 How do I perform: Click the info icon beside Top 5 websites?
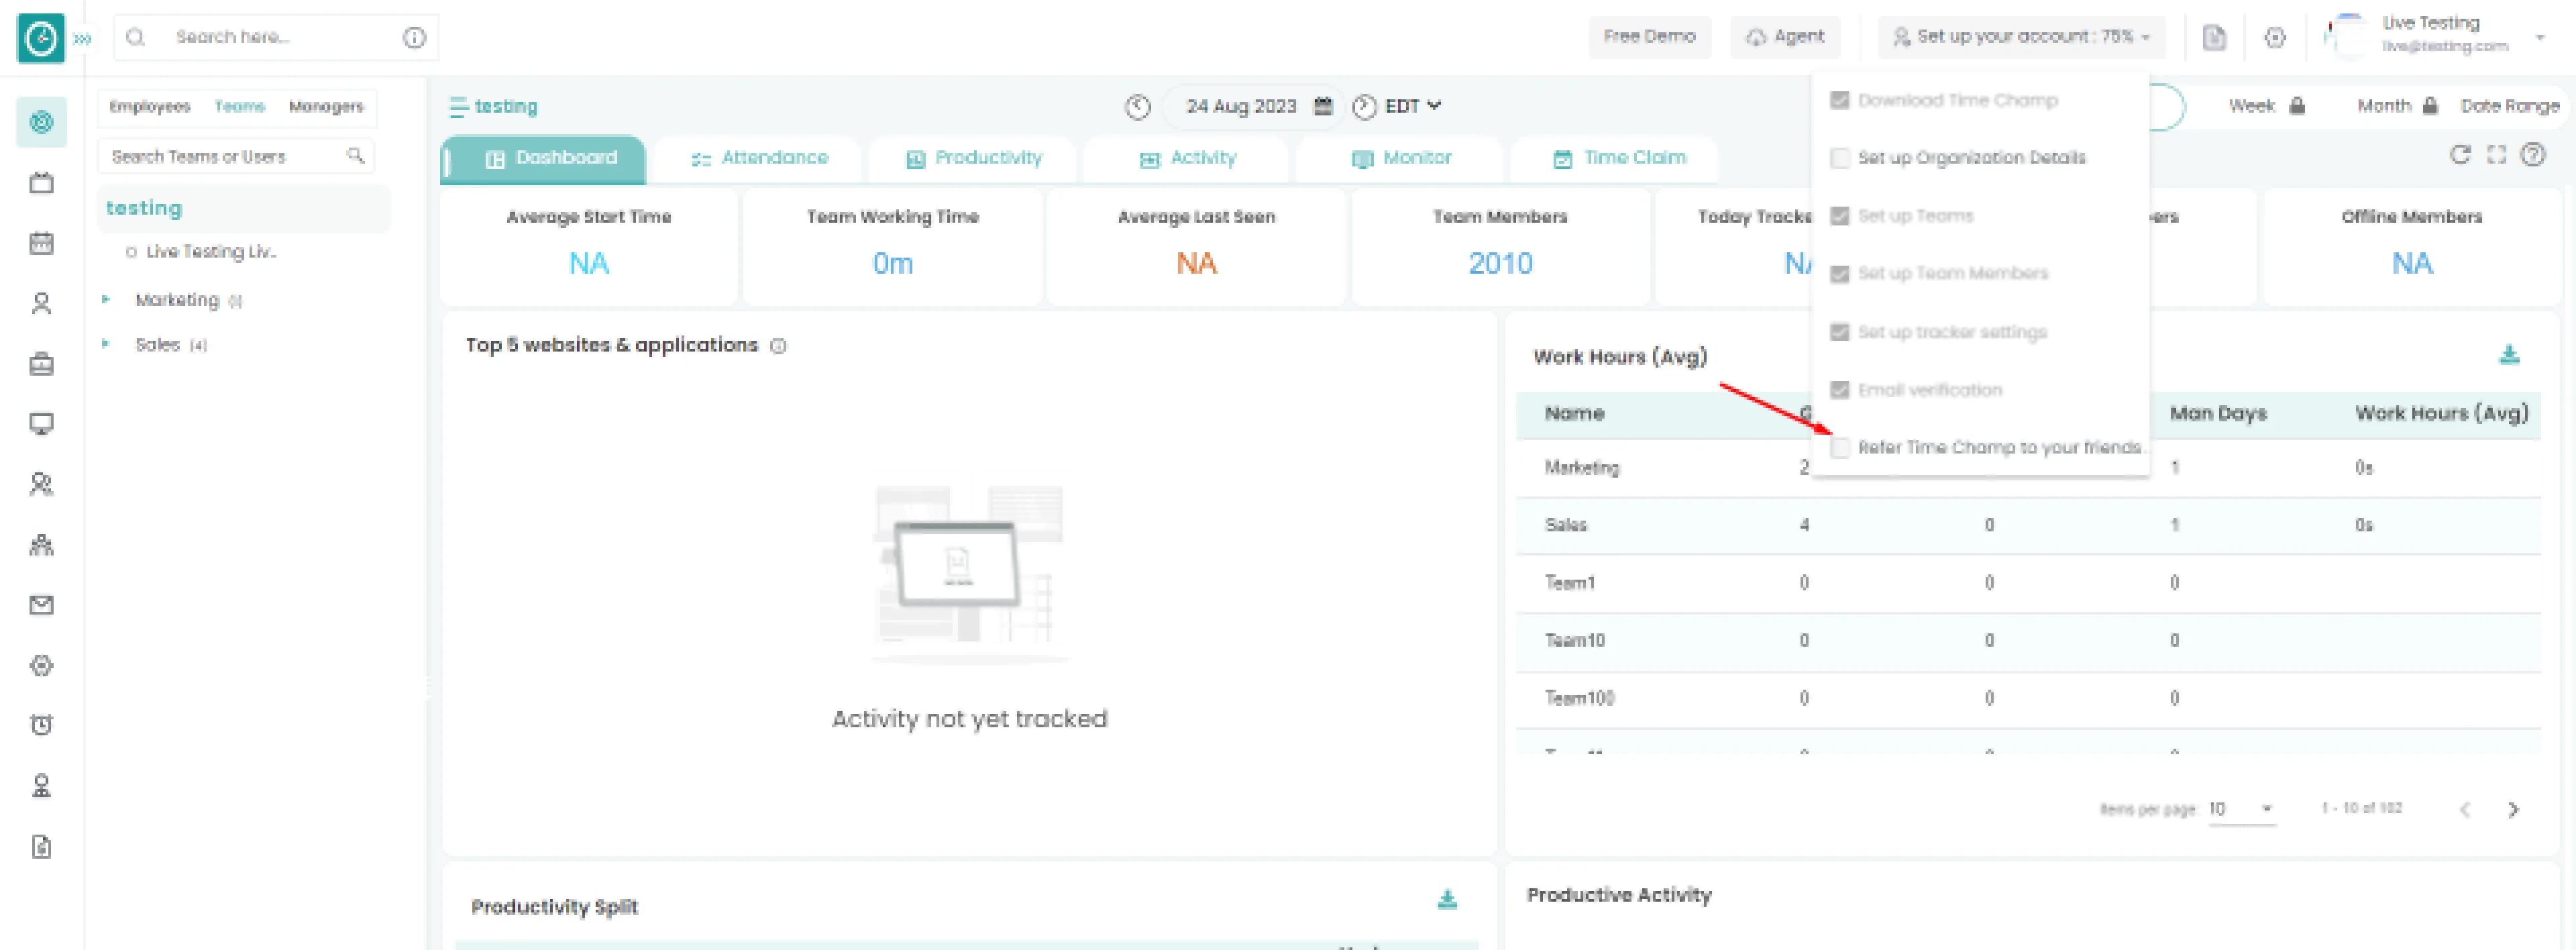(x=778, y=346)
